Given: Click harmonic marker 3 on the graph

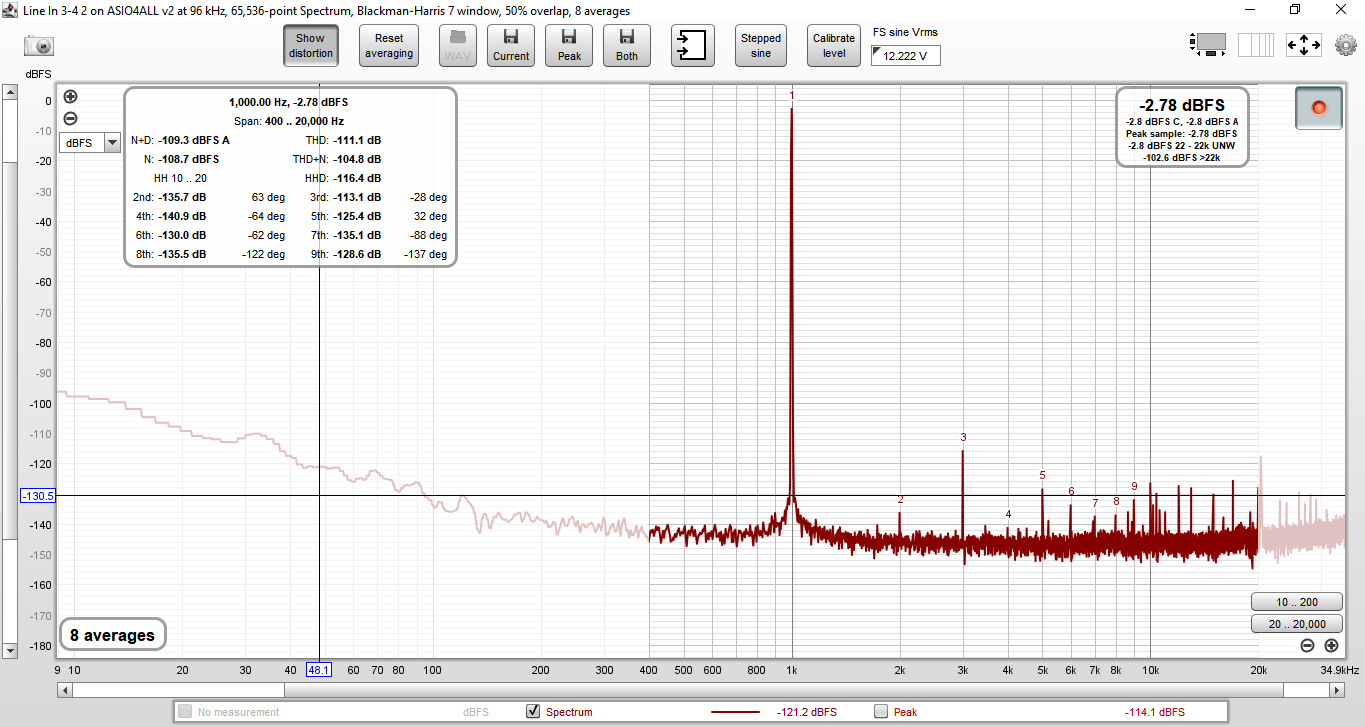Looking at the screenshot, I should pyautogui.click(x=963, y=437).
